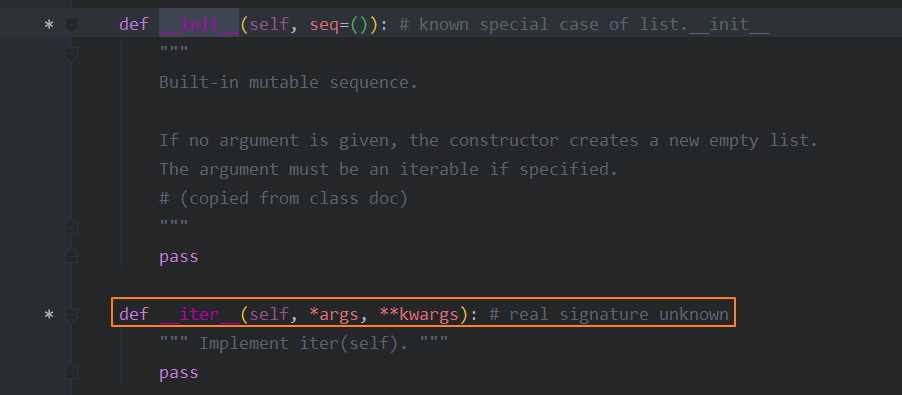Click the 'real signature unknown' comment

(609, 315)
